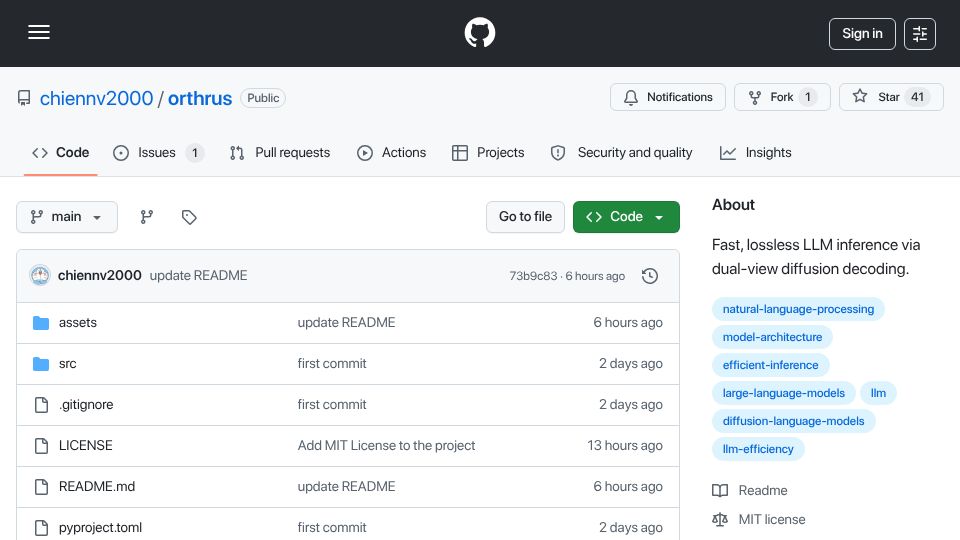Expand the main branch dropdown
The image size is (960, 540).
pyautogui.click(x=67, y=217)
